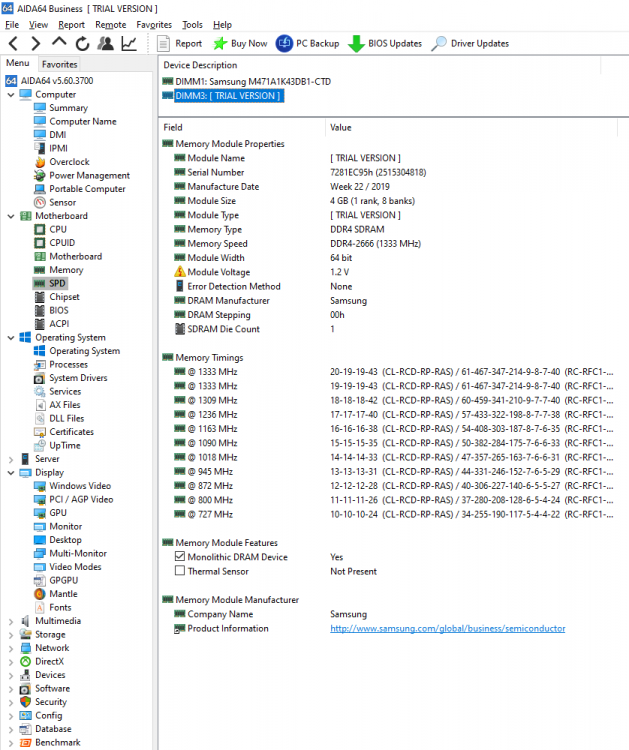Click BIOS Updates green arrow button
629x750 pixels.
pyautogui.click(x=385, y=44)
